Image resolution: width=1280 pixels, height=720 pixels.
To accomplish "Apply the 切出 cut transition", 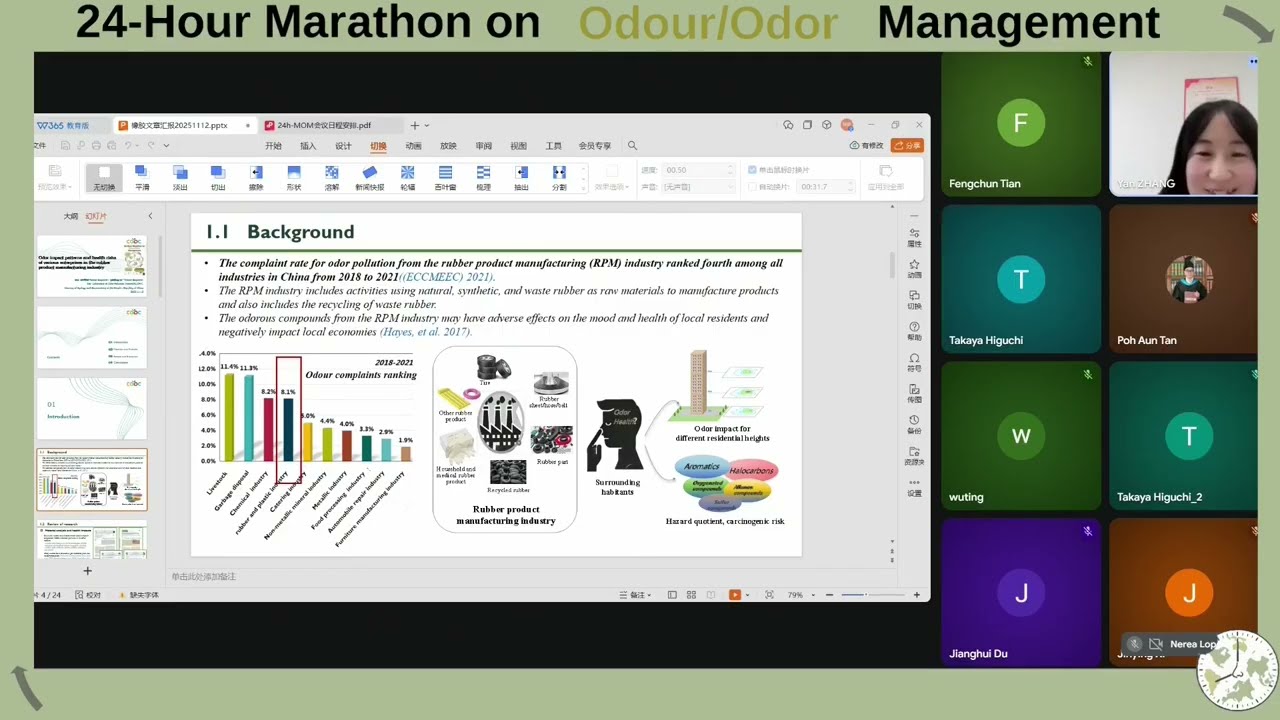I will [218, 178].
